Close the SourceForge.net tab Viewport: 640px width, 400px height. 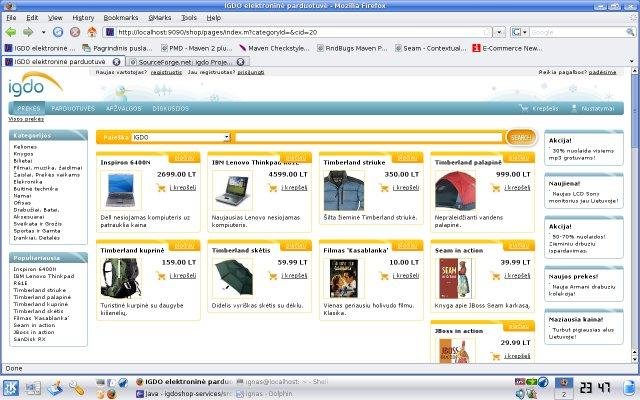(x=240, y=62)
